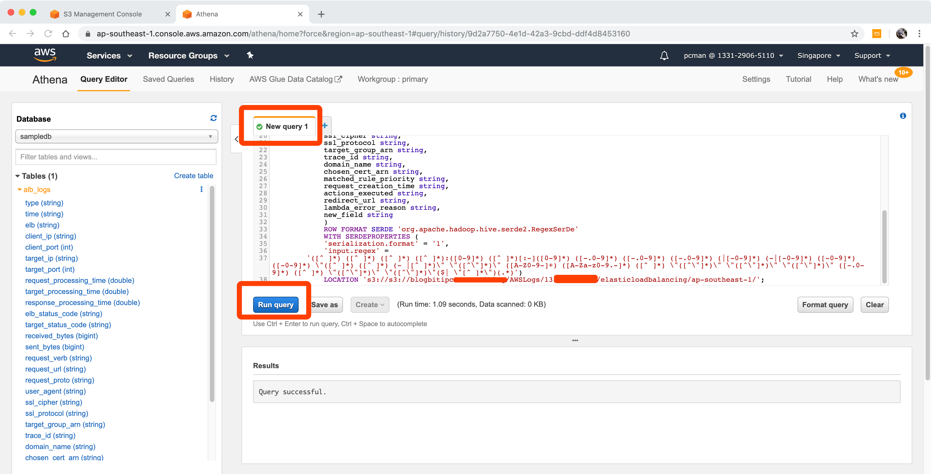
Task: Open the Resource Groups dropdown
Action: tap(189, 55)
